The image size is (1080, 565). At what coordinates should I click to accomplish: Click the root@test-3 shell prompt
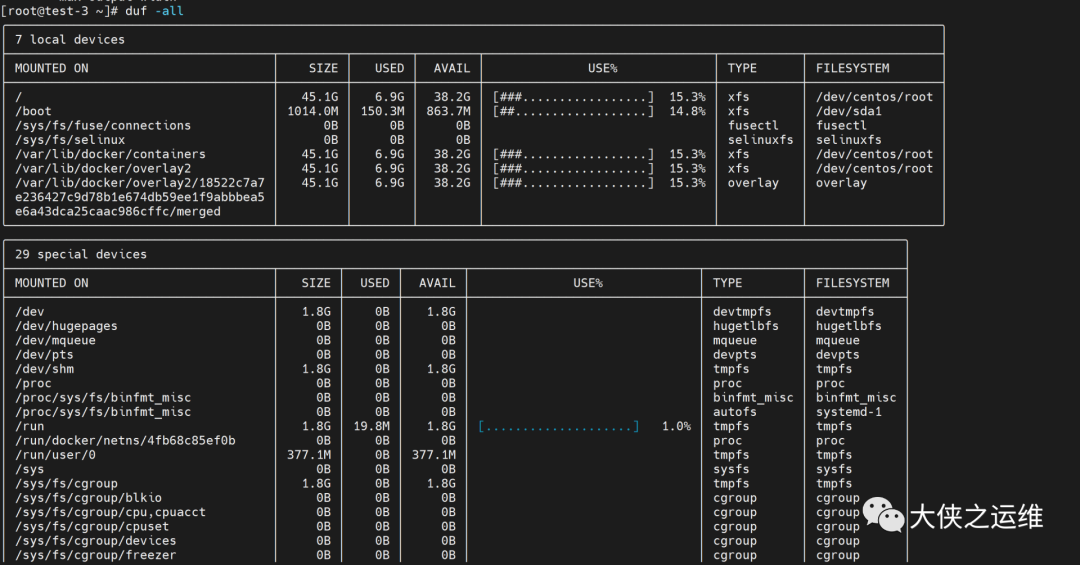(59, 11)
